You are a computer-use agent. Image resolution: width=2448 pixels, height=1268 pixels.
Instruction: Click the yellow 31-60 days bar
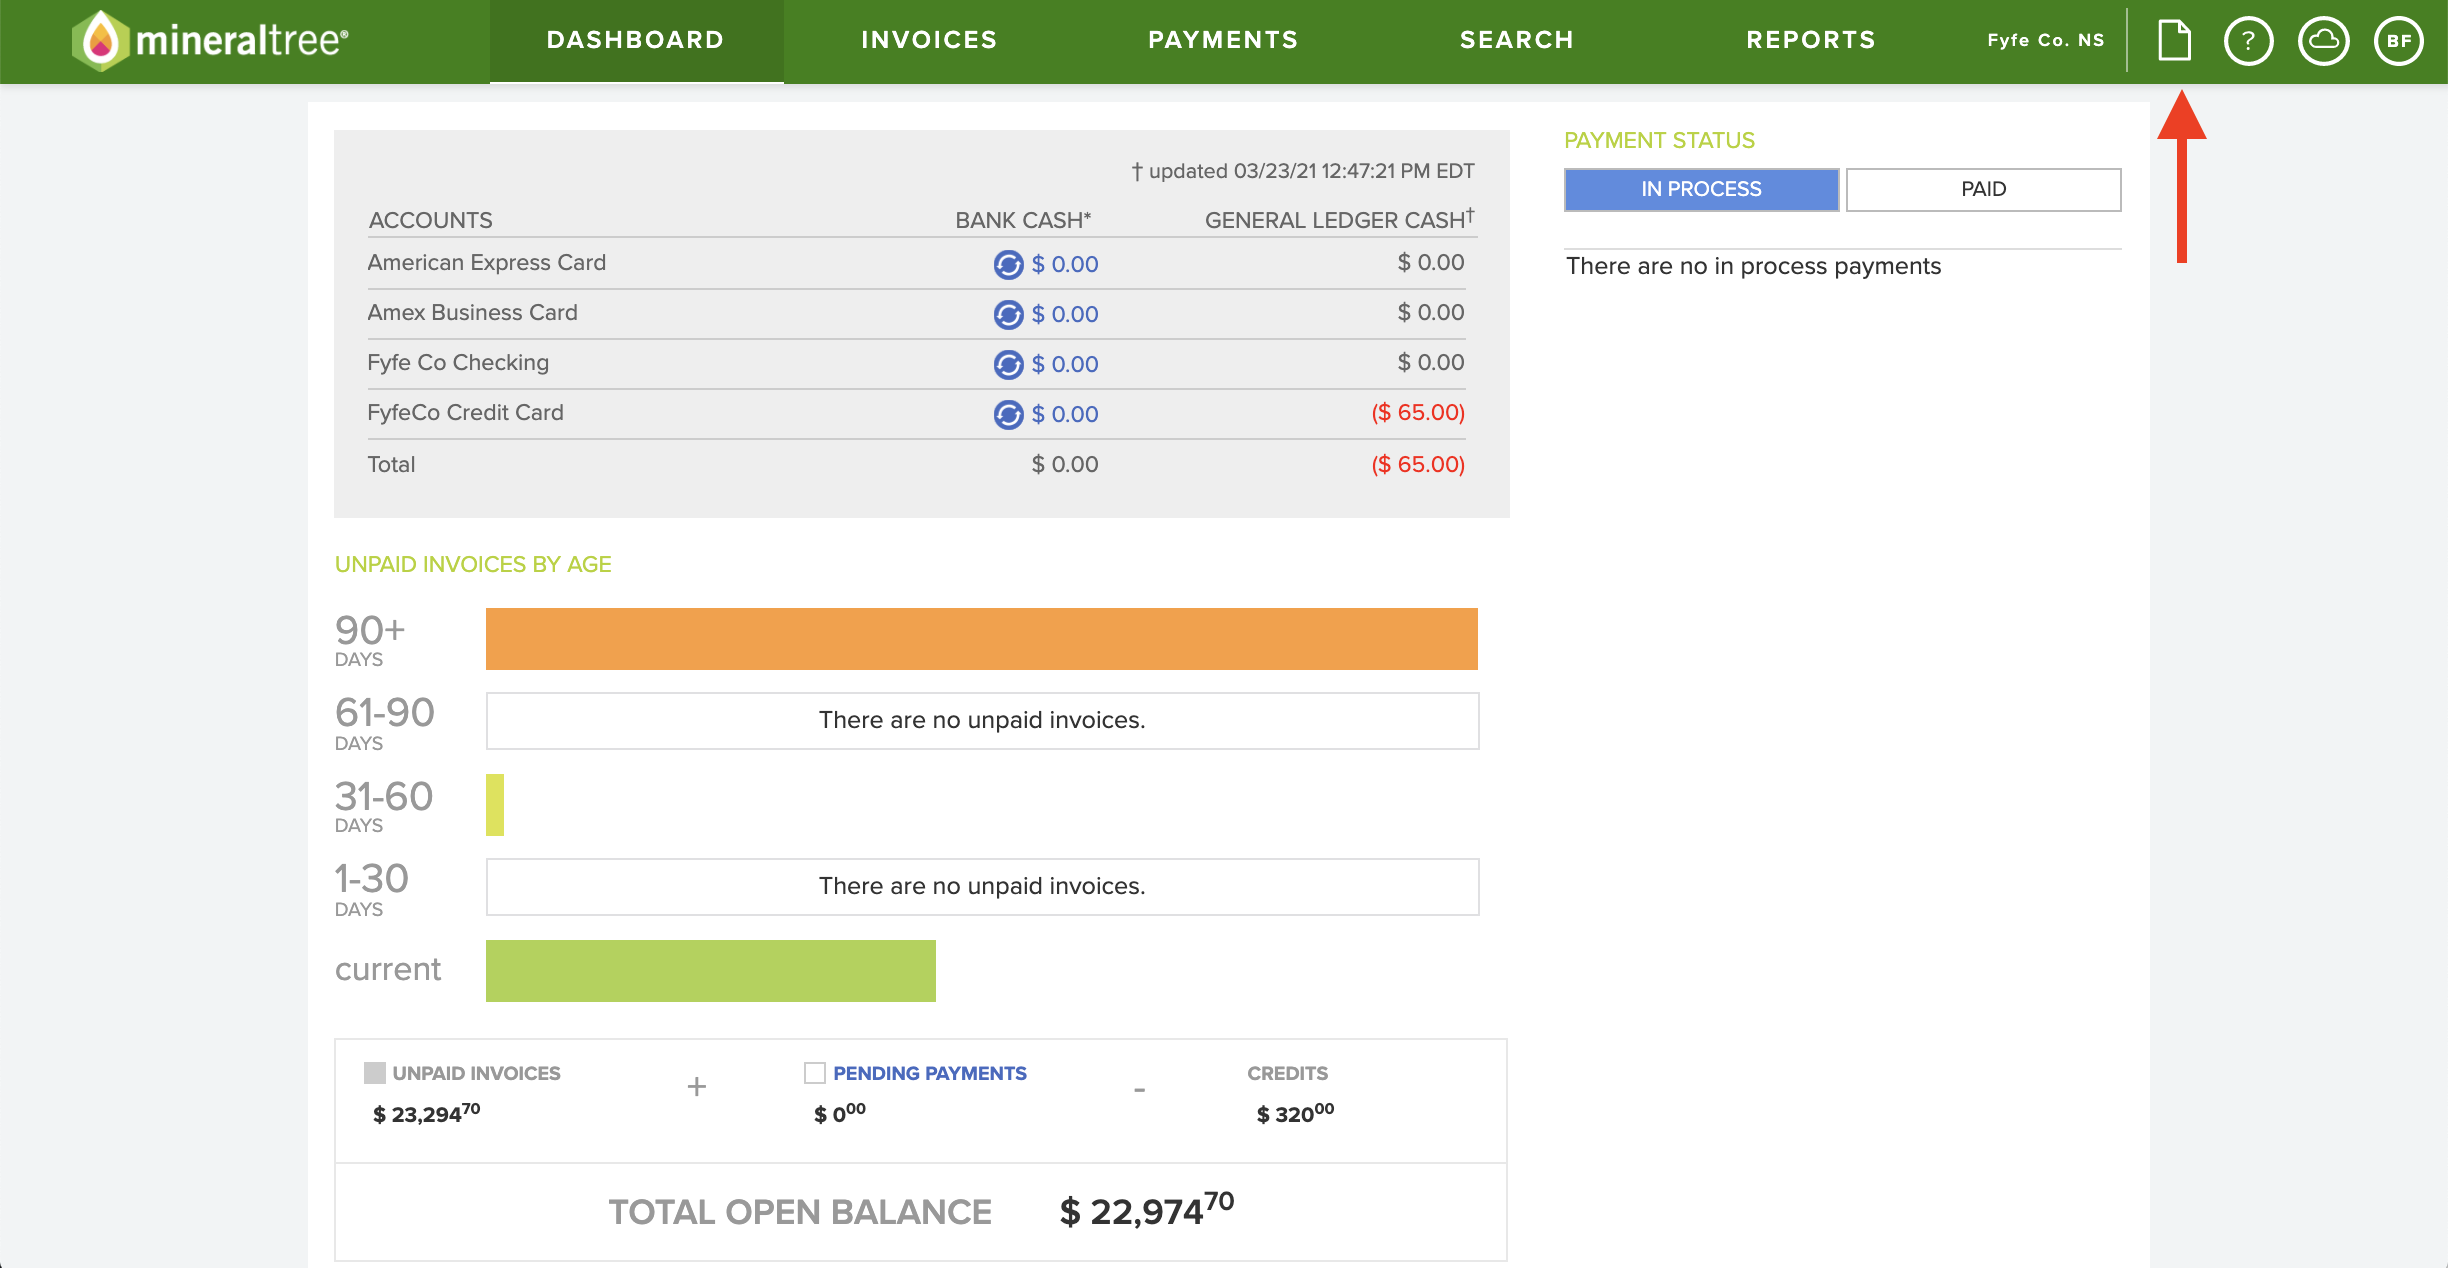(495, 805)
